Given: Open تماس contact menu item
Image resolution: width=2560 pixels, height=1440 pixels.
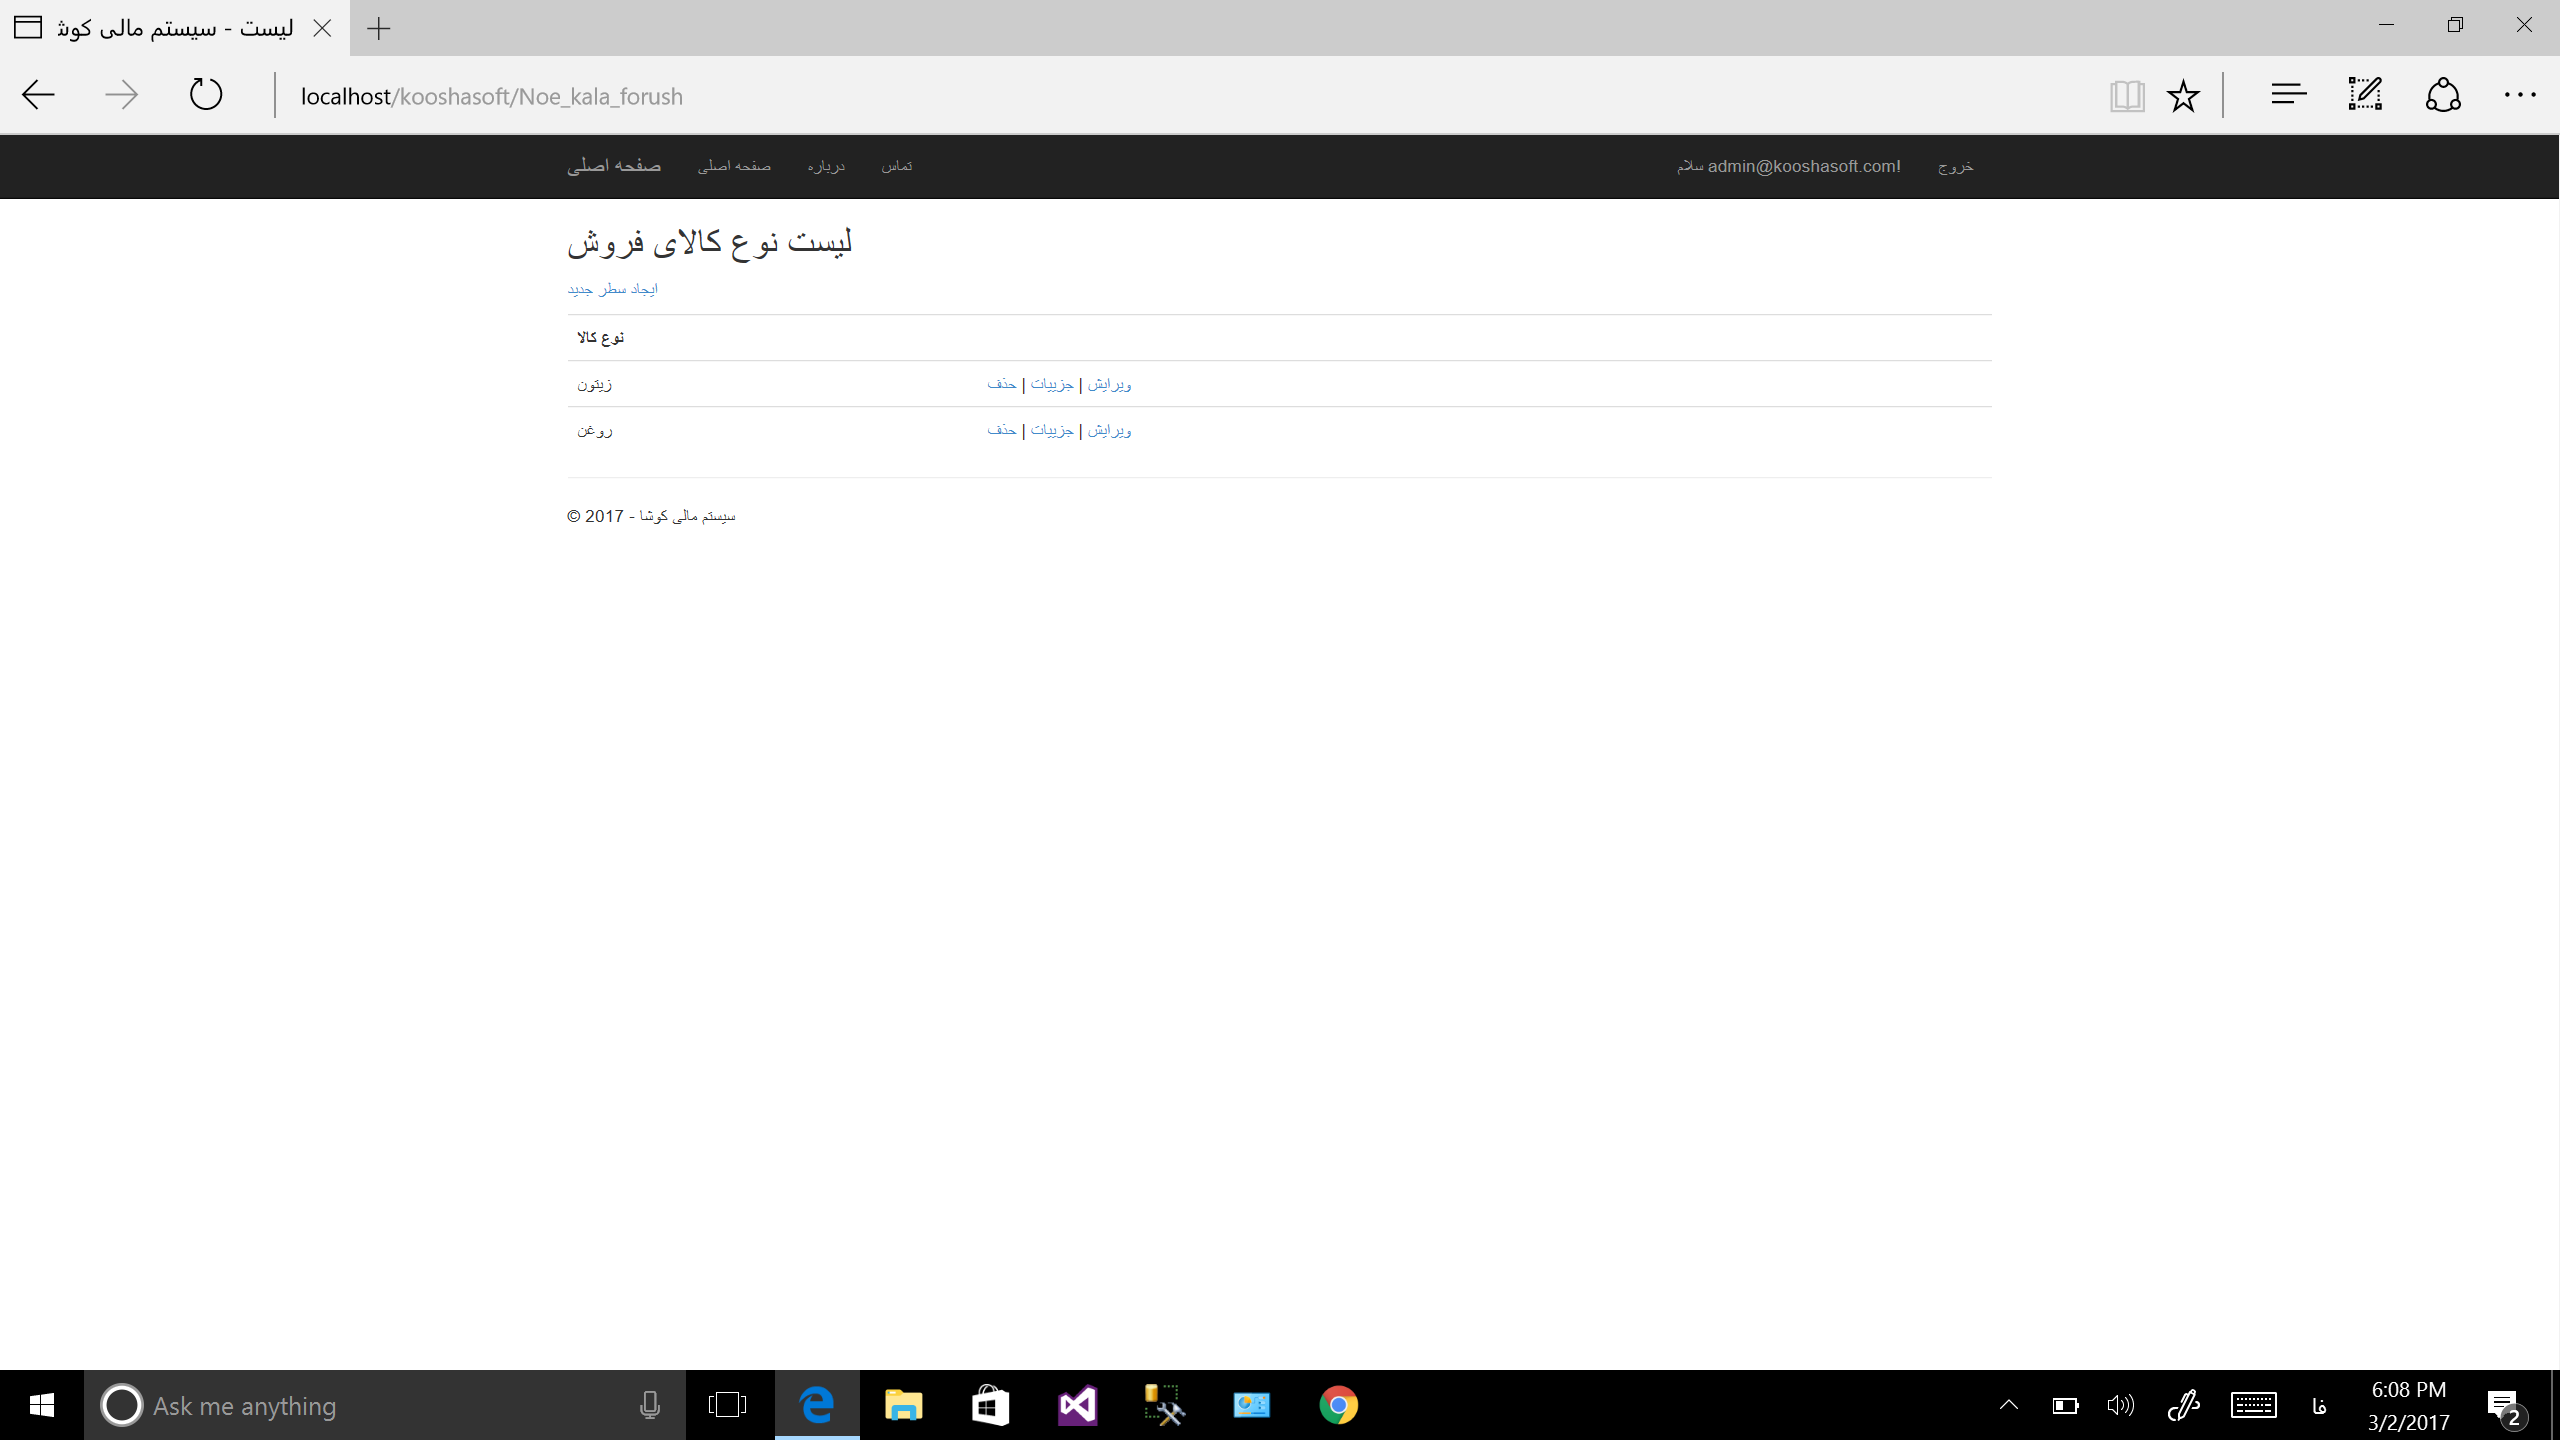Looking at the screenshot, I should pos(896,166).
